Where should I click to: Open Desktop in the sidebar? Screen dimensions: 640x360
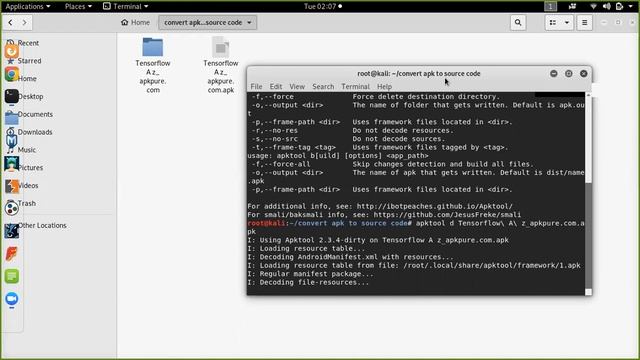[x=31, y=96]
